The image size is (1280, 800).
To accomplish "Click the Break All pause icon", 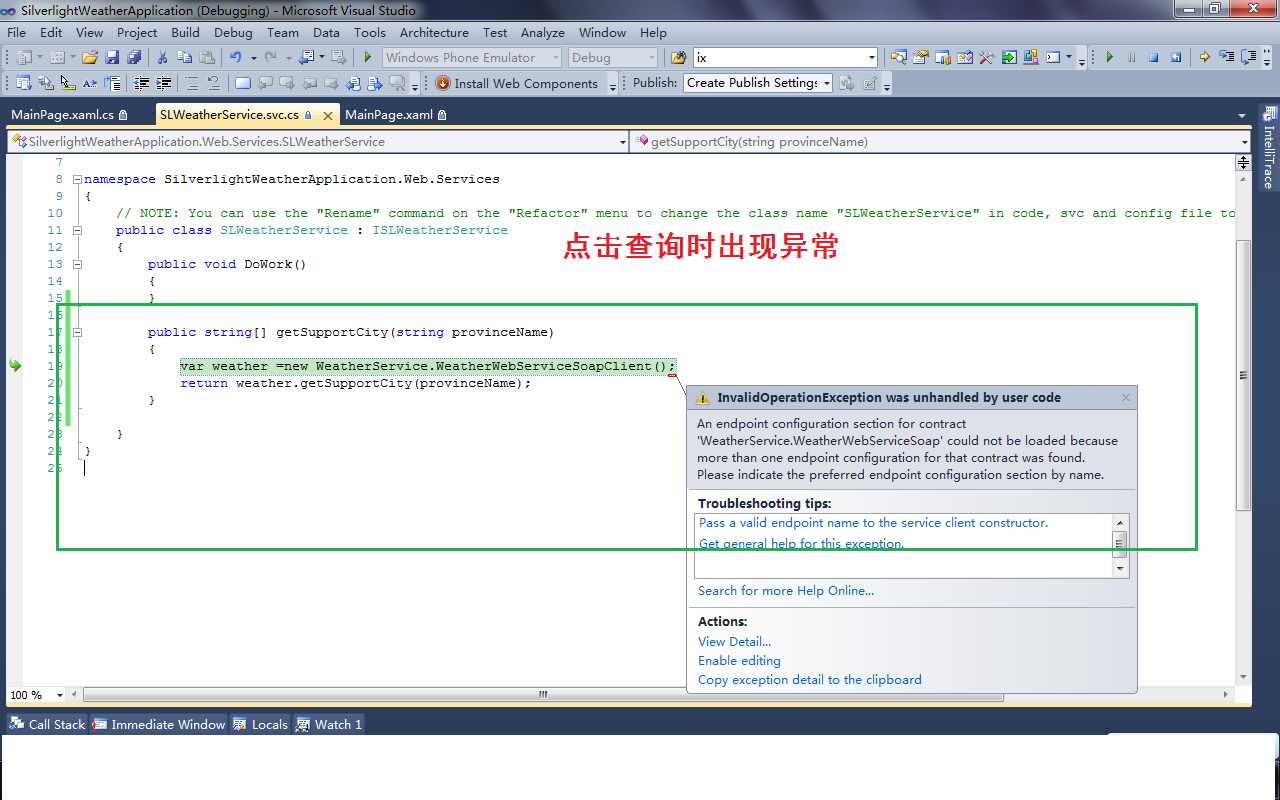I will tap(1131, 57).
